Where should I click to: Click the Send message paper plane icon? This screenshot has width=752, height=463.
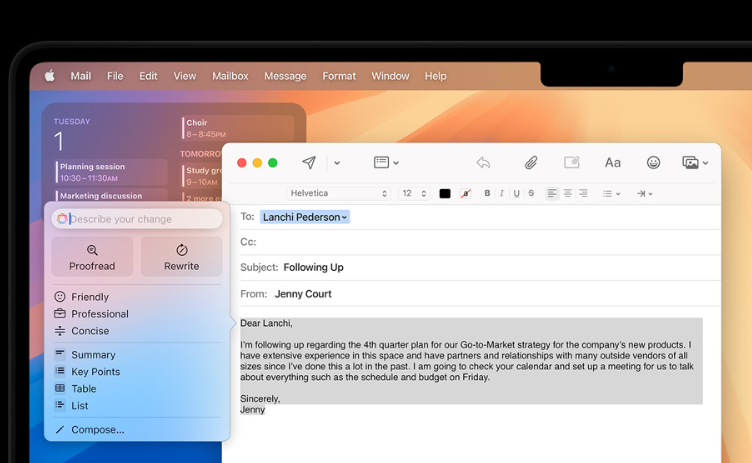pyautogui.click(x=309, y=163)
